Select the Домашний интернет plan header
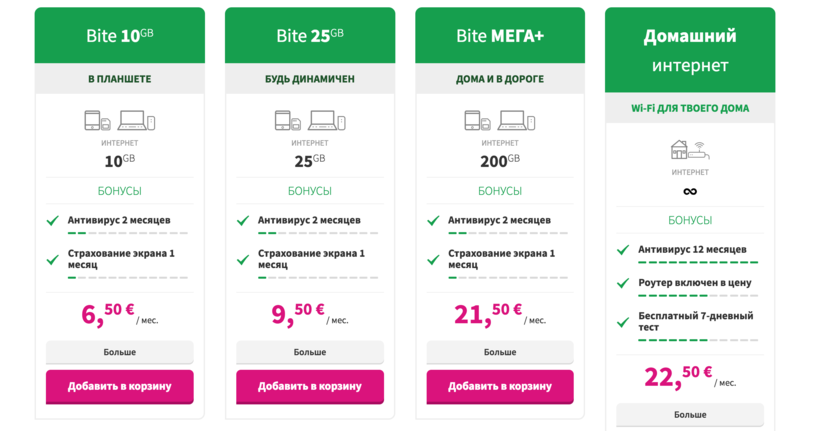 pos(689,50)
